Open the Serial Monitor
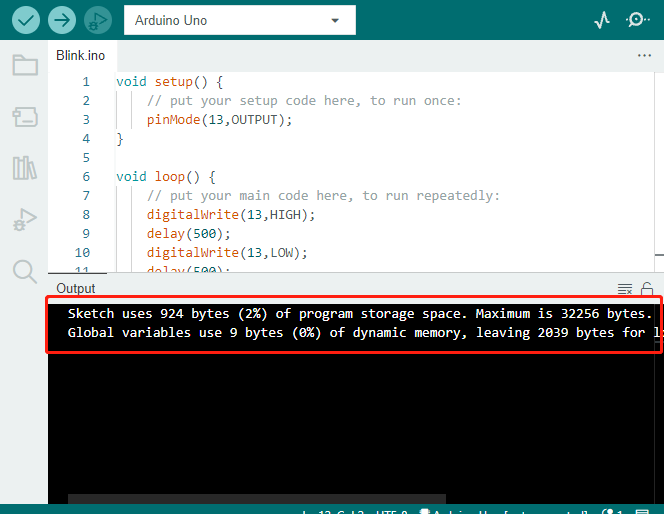Viewport: 664px width, 514px height. coord(637,20)
